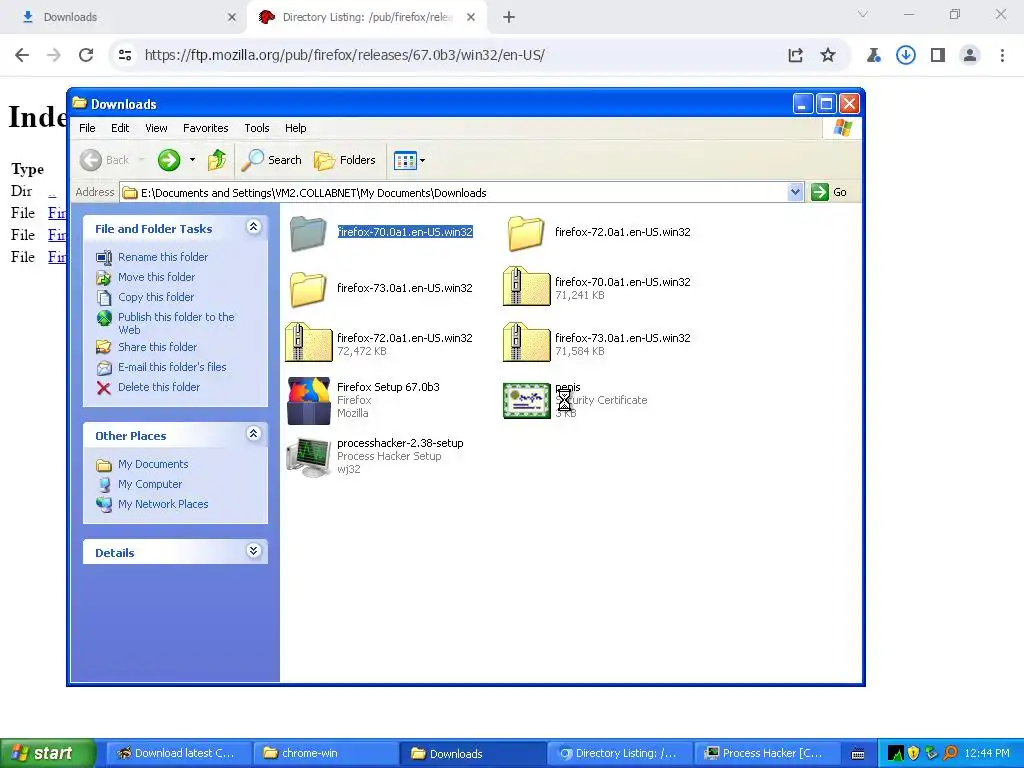The height and width of the screenshot is (768, 1024).
Task: Switch to the Downloads browser tab
Action: (x=124, y=17)
